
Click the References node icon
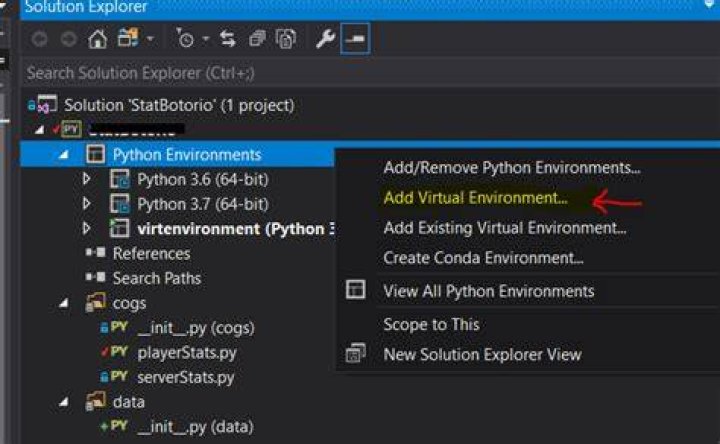[96, 253]
